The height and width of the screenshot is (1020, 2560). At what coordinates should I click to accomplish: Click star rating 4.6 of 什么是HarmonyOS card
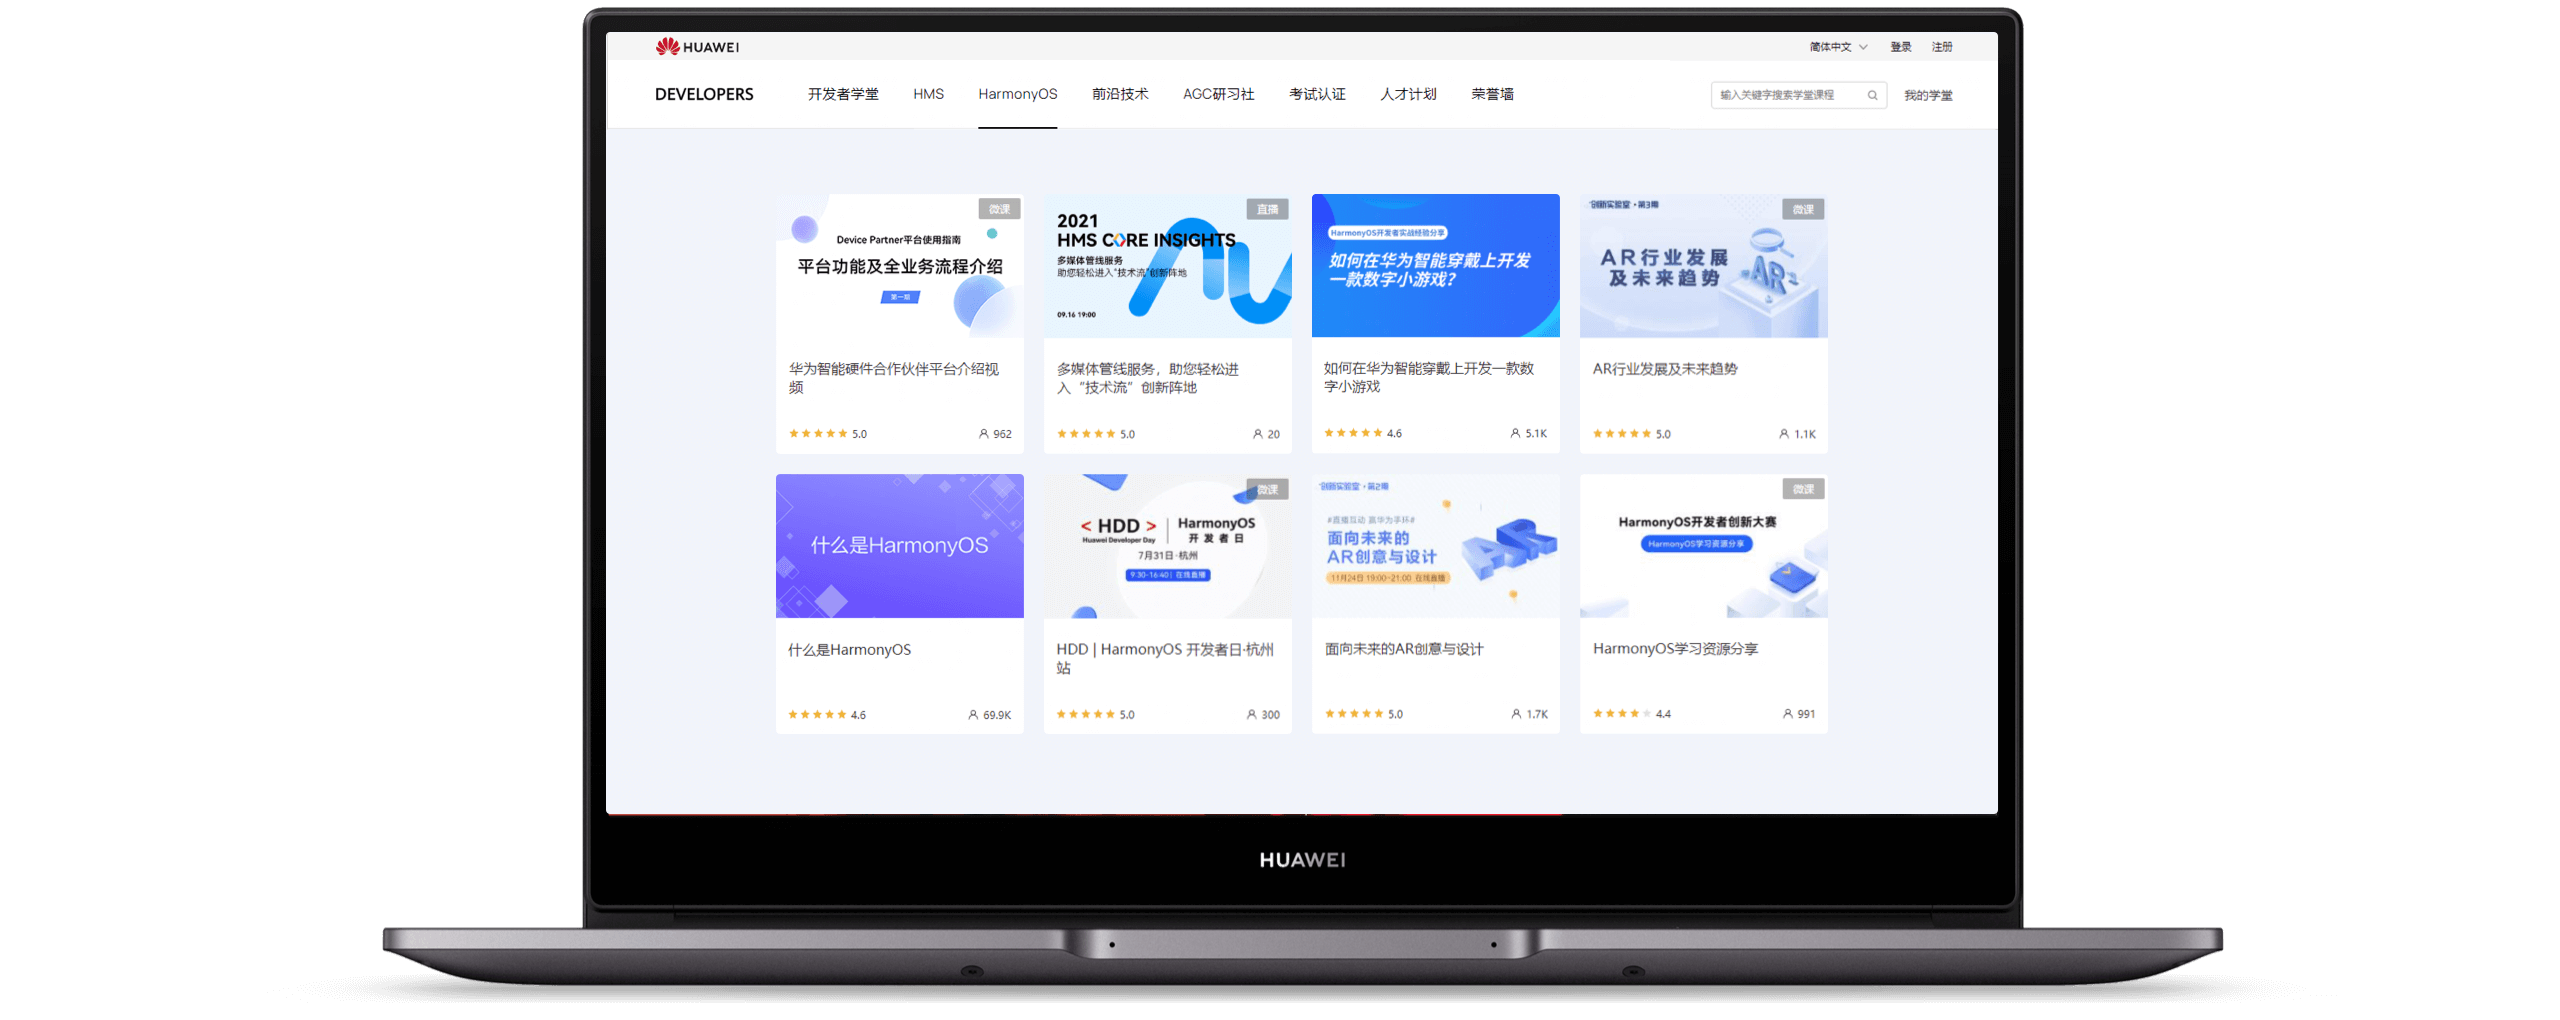[826, 715]
